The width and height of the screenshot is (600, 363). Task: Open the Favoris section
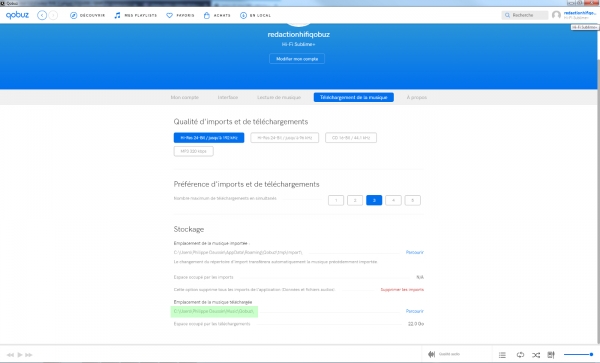pos(180,15)
